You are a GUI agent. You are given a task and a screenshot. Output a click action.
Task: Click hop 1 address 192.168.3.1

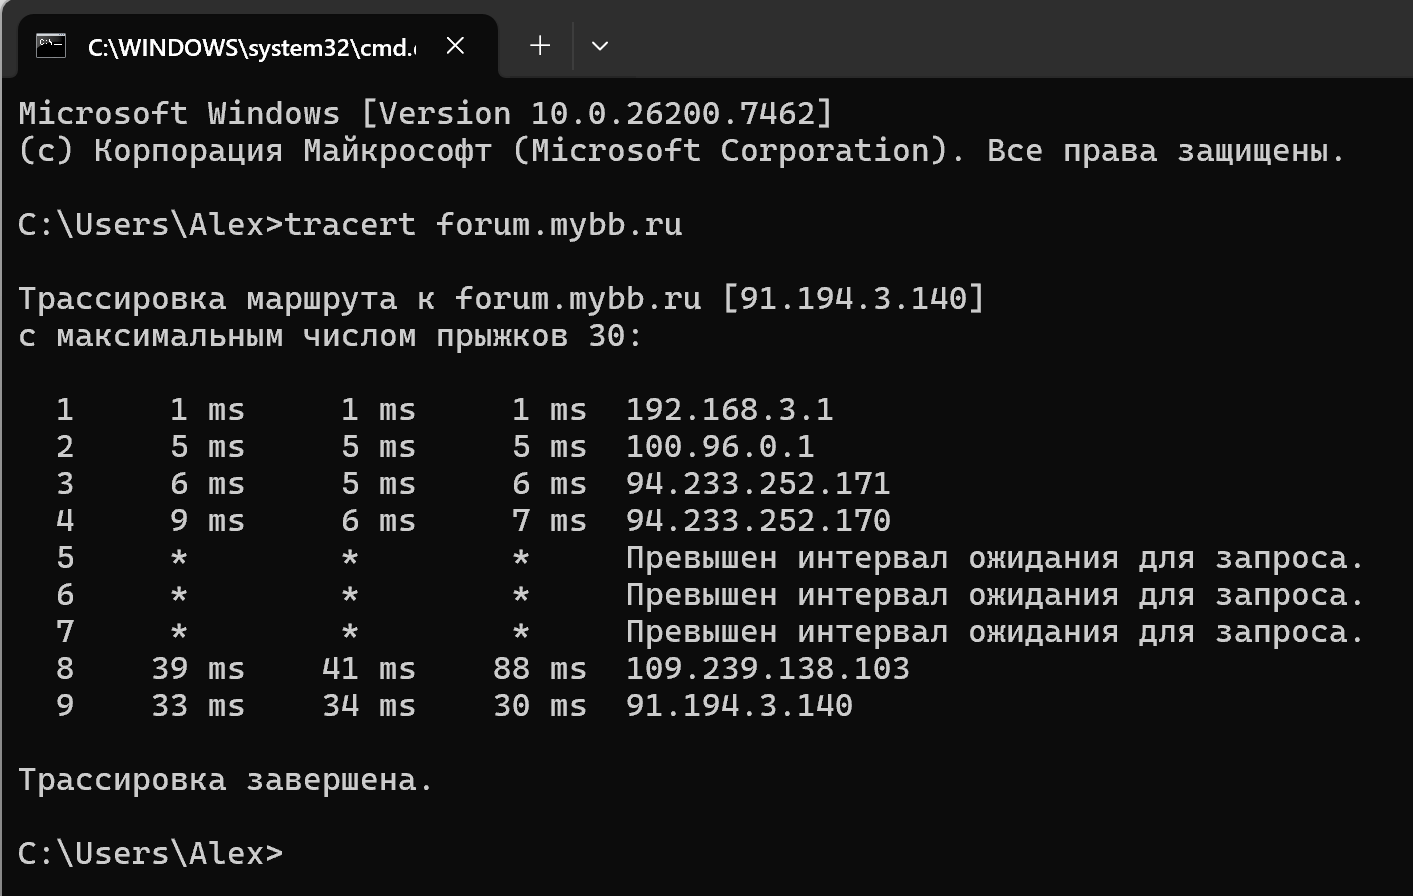pyautogui.click(x=731, y=409)
